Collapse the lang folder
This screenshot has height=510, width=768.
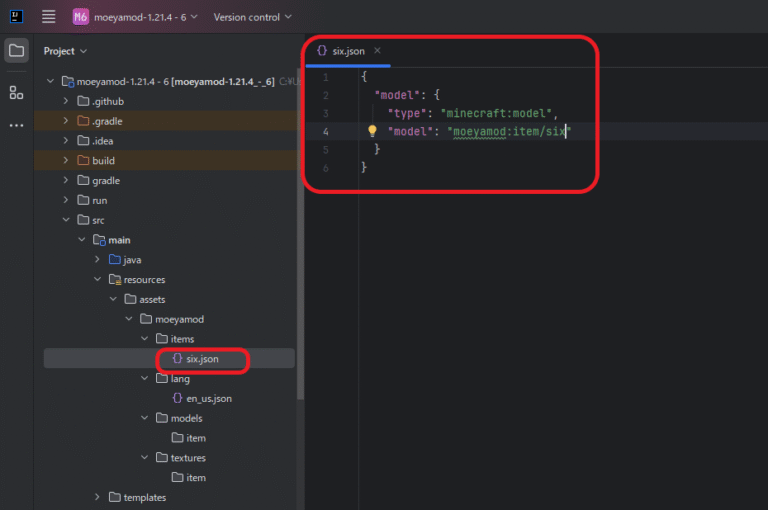pos(144,378)
